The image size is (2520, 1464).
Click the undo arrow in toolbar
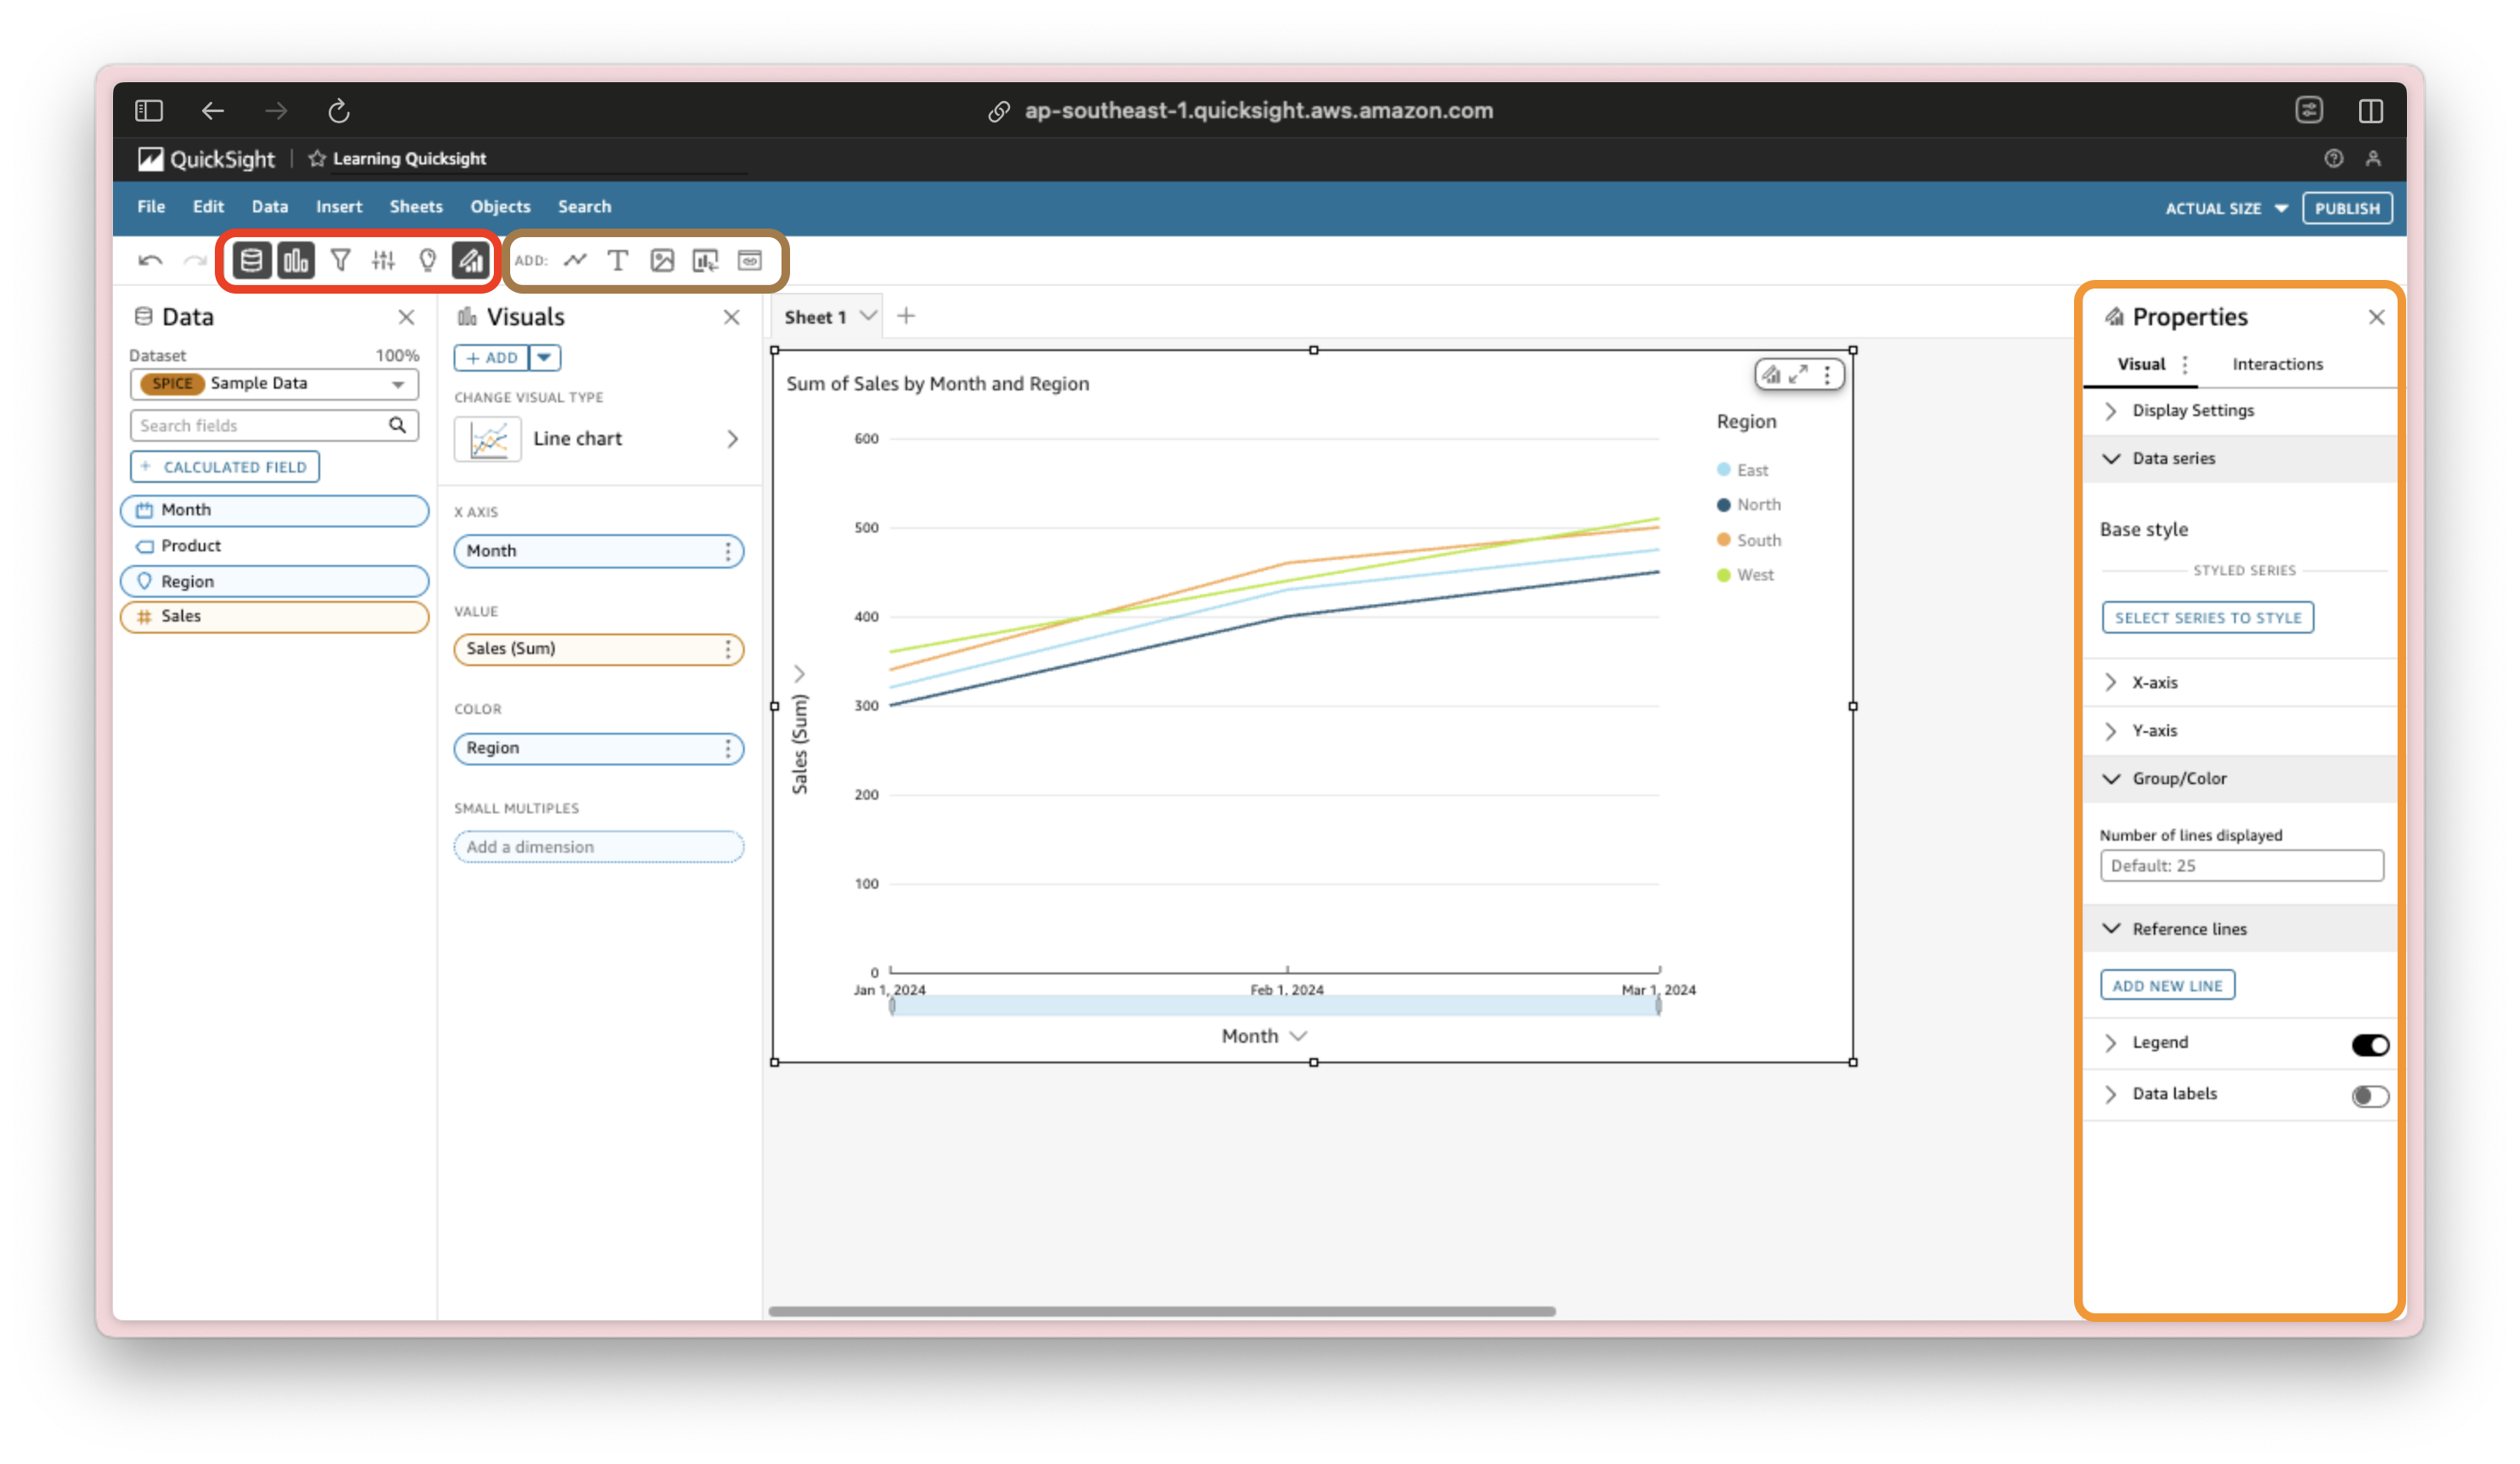150,261
